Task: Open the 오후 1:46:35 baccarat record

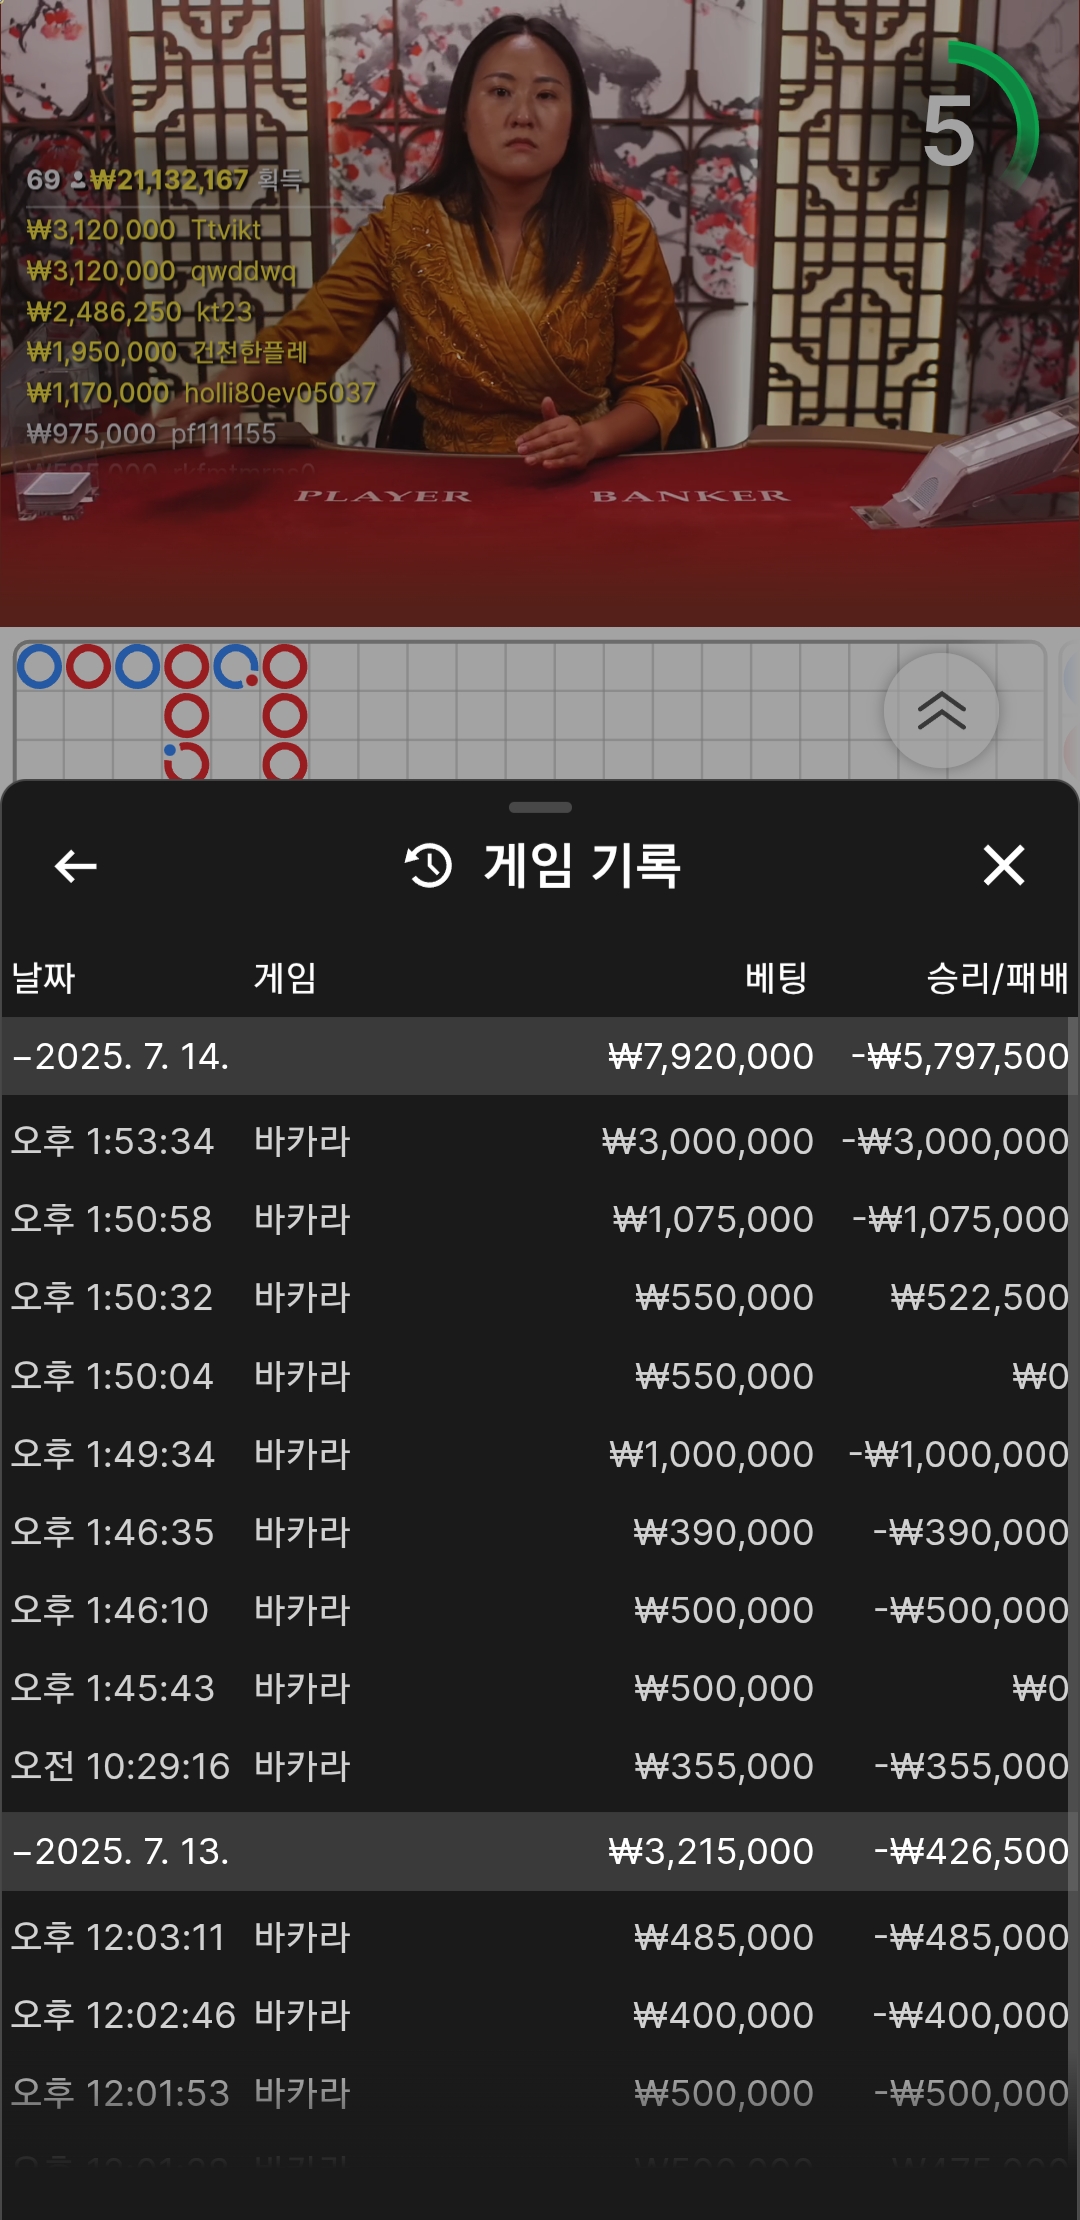Action: point(540,1532)
